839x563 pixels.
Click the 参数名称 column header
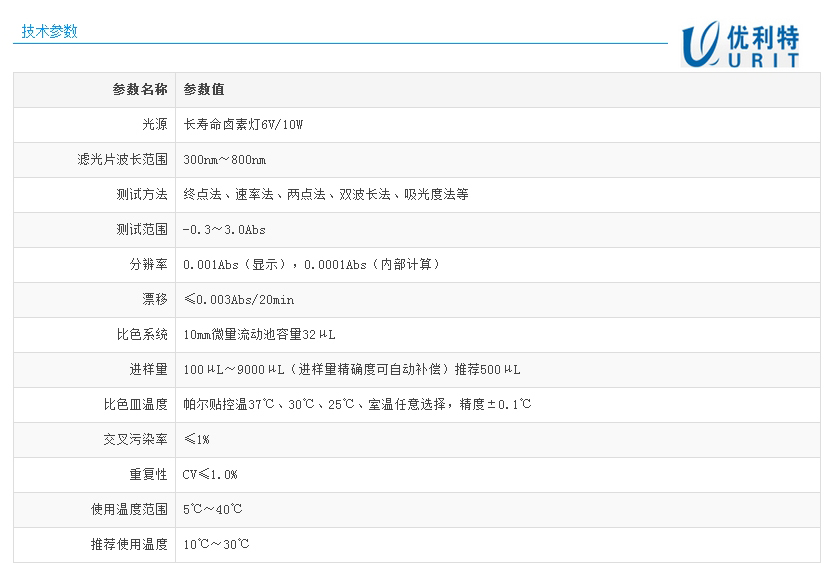coord(140,90)
